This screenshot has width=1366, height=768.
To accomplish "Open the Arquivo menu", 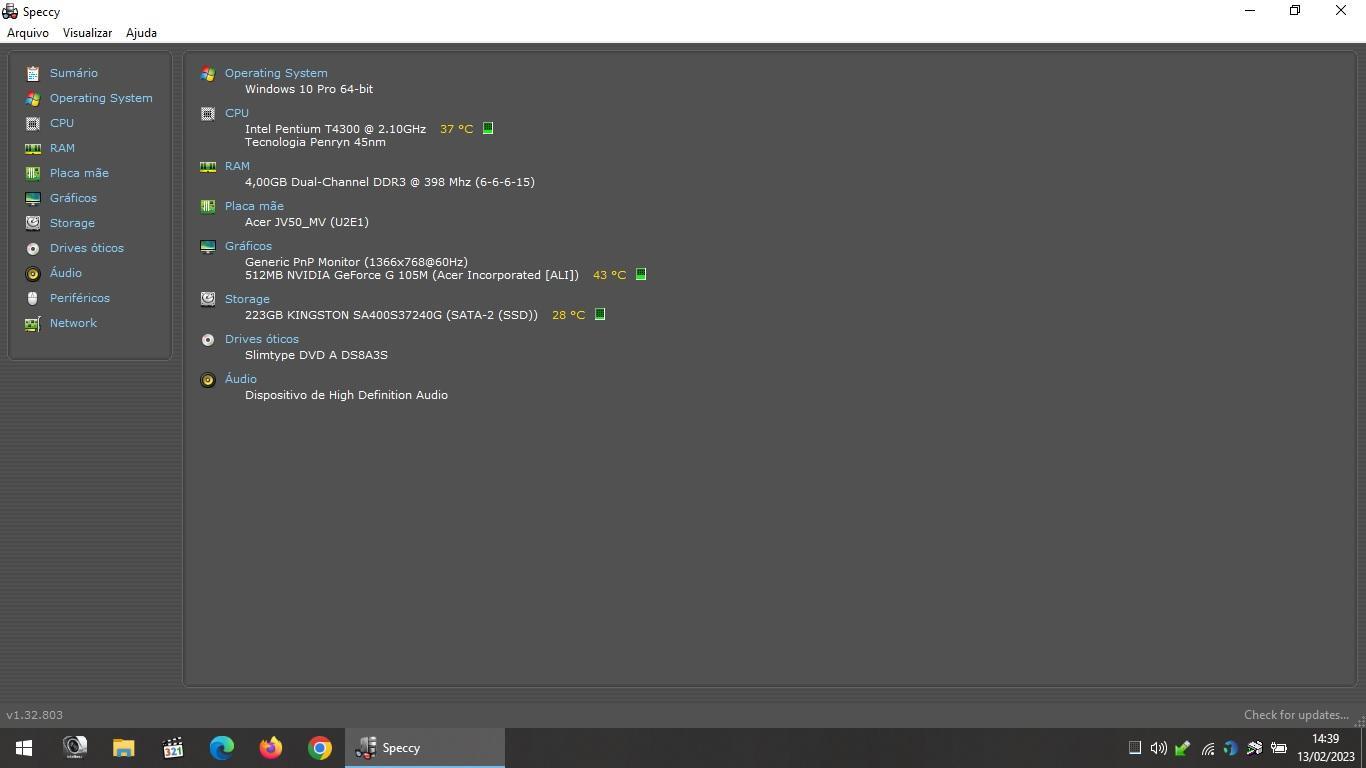I will [28, 33].
